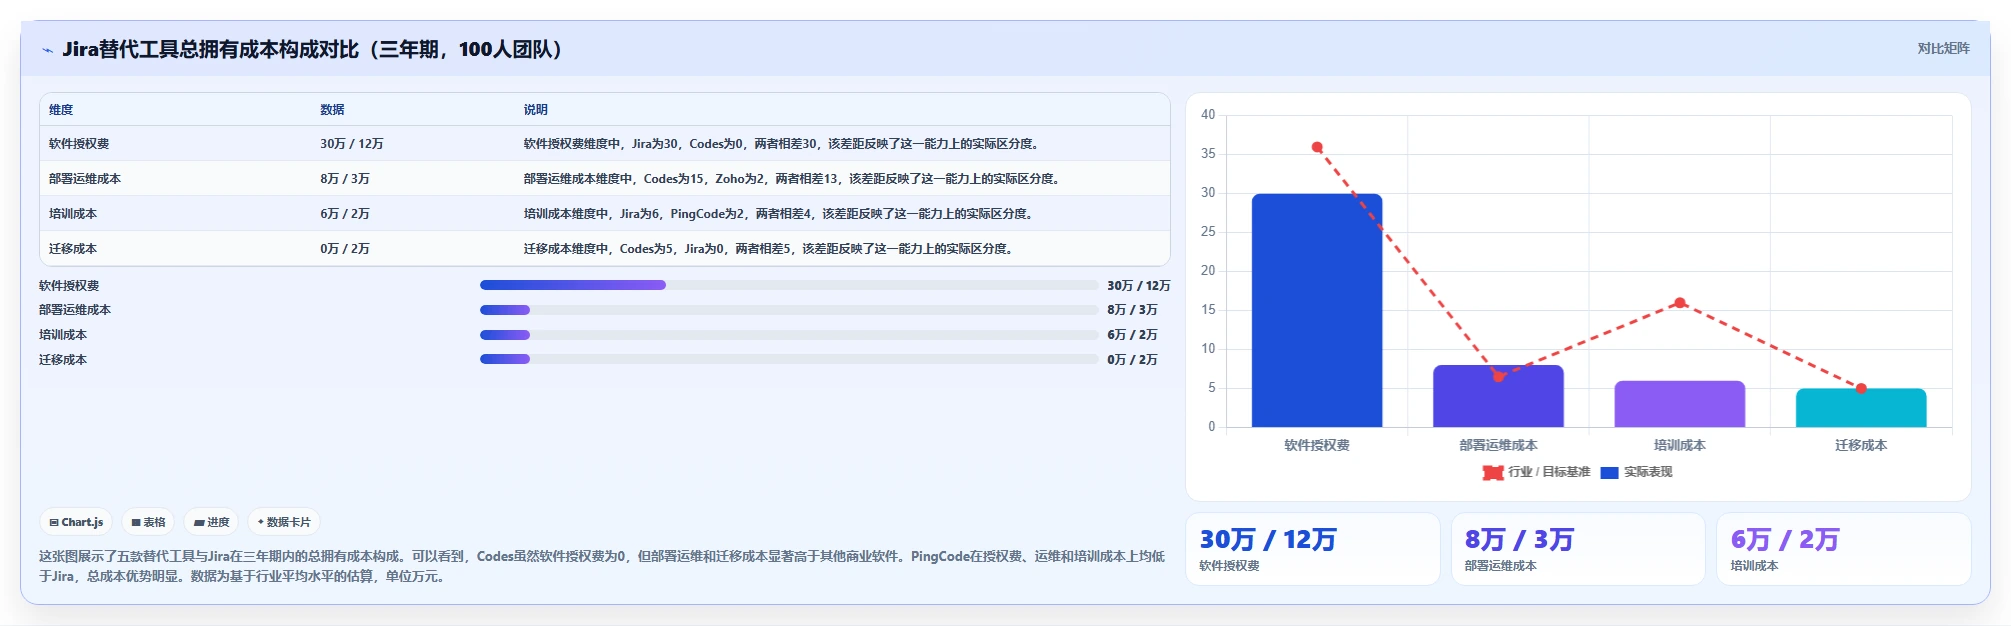The image size is (2011, 626).
Task: Click the 30万 / 12万 table data cell
Action: pos(352,144)
